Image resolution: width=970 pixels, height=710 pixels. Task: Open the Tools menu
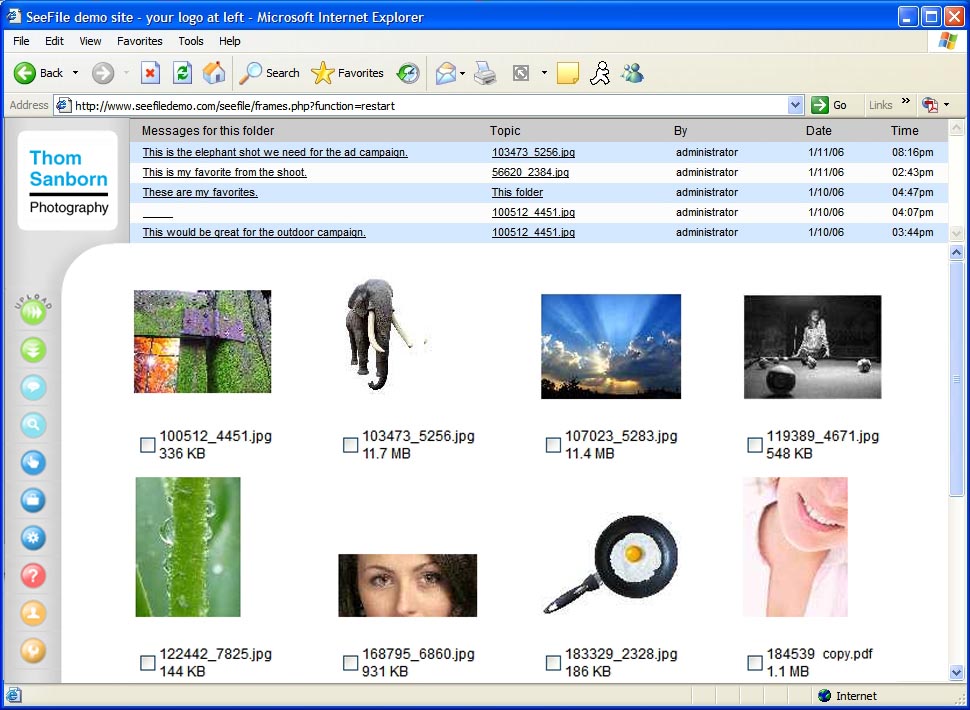click(x=190, y=41)
